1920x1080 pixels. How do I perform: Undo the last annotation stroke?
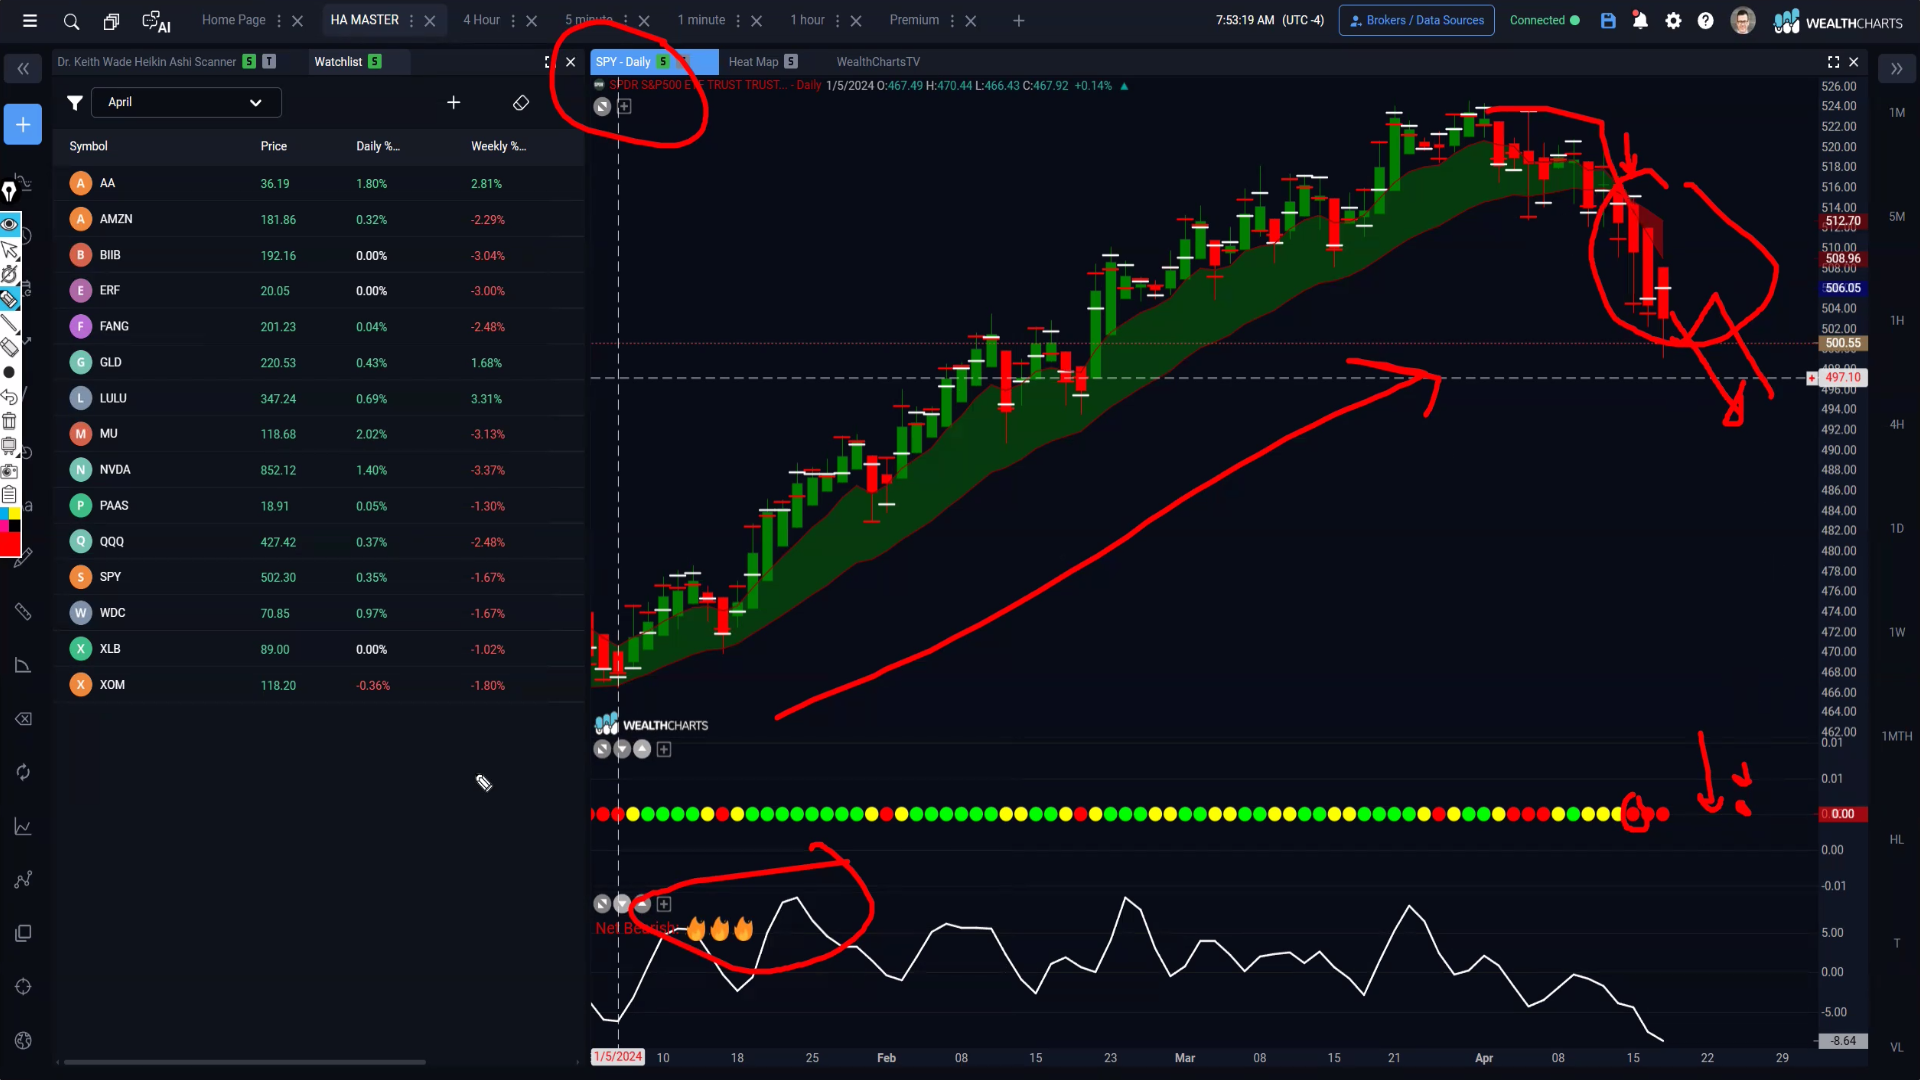9,397
